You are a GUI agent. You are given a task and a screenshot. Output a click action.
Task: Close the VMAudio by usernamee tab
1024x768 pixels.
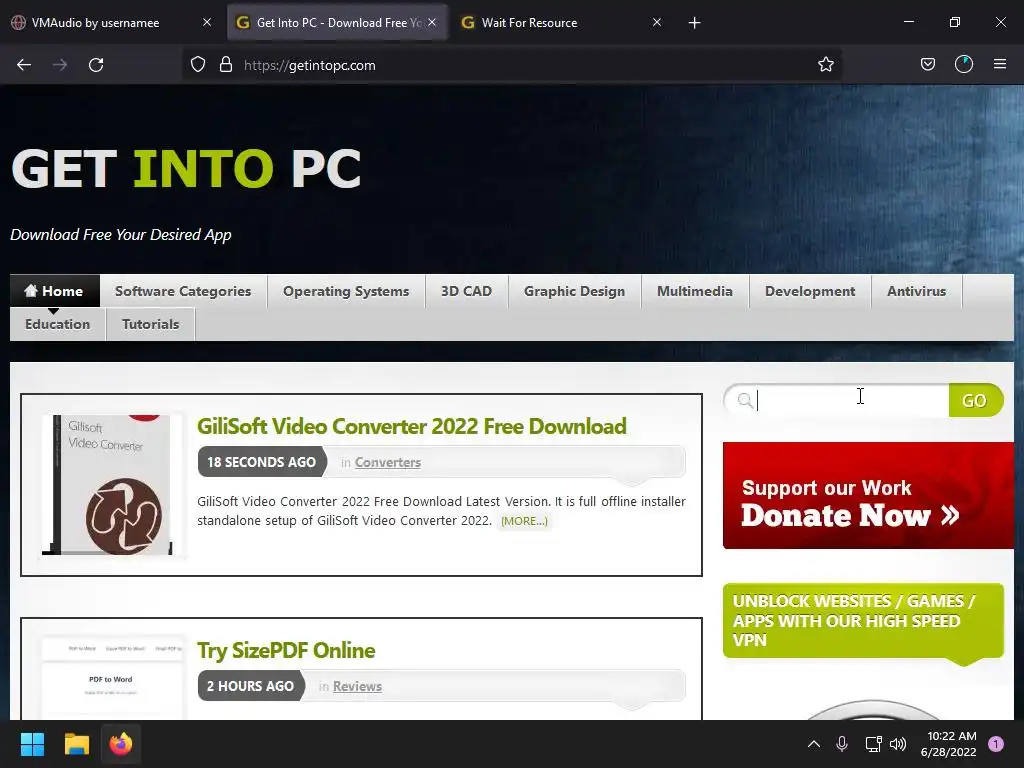207,22
